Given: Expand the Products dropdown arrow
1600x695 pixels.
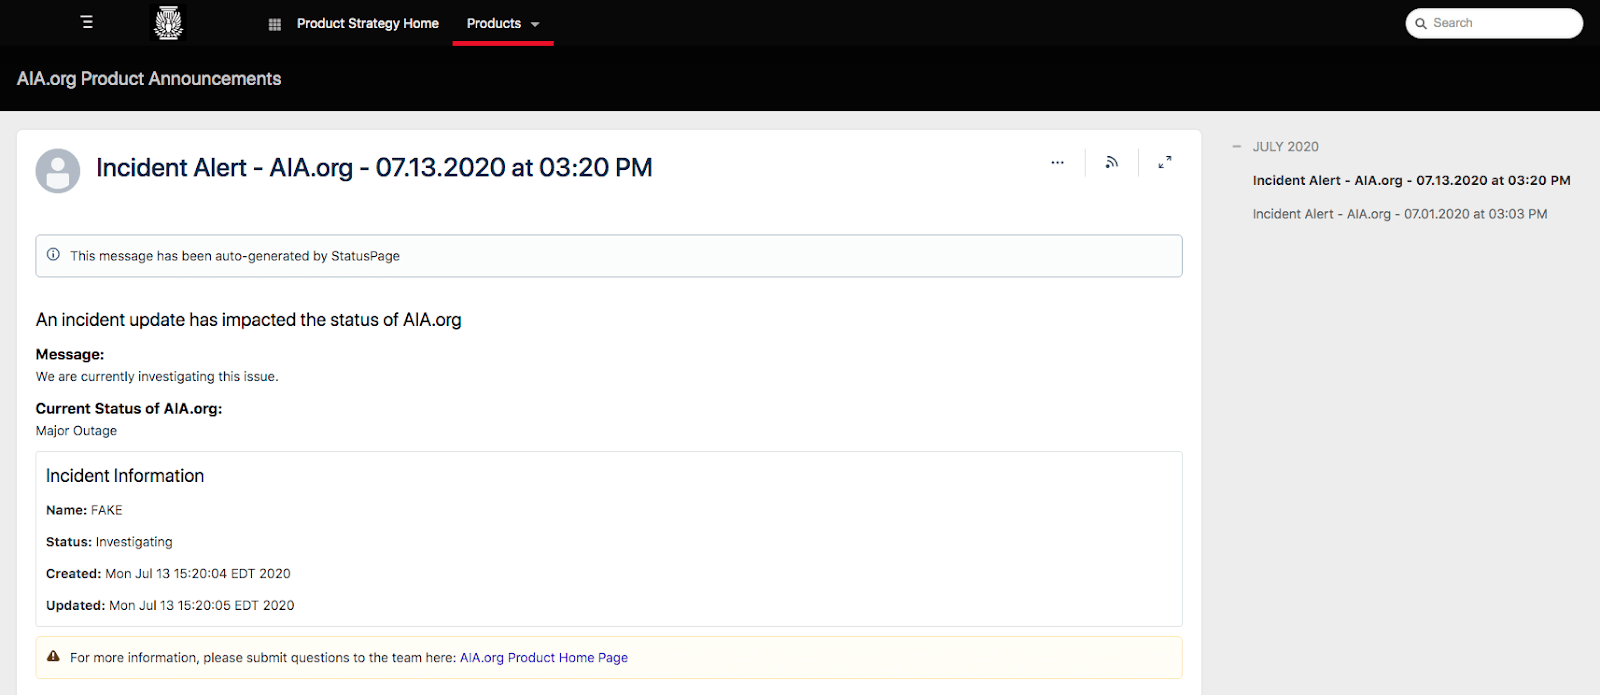Looking at the screenshot, I should 535,24.
